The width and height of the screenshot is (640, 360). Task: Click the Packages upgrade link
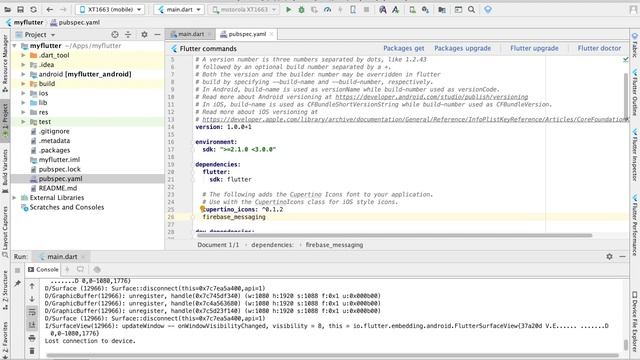click(x=462, y=48)
